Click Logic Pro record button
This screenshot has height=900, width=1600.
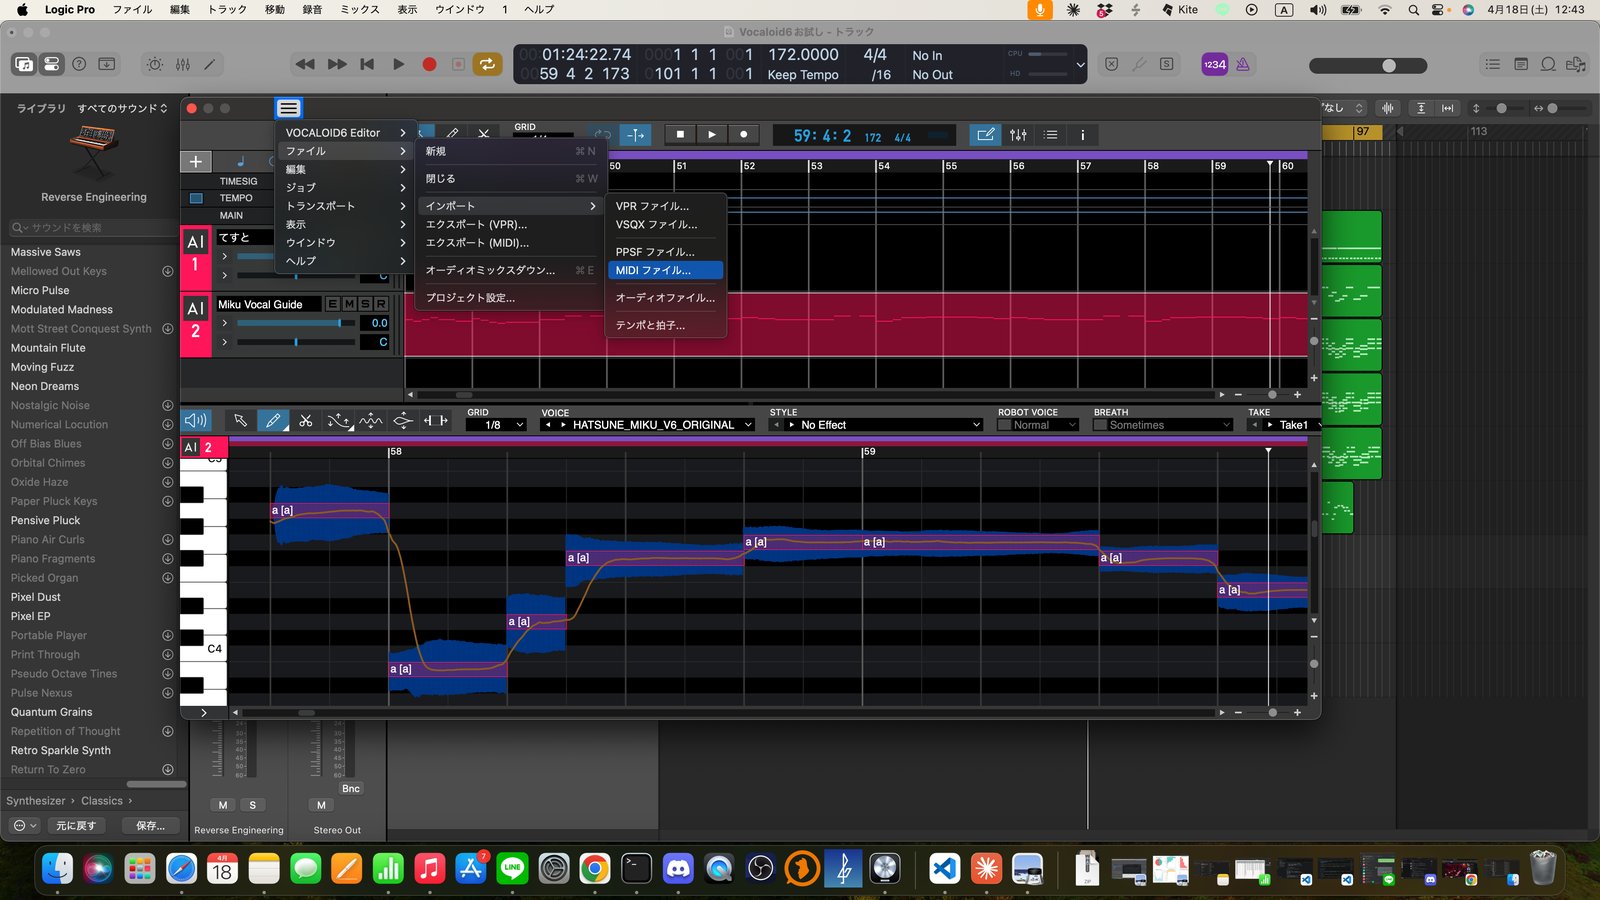point(429,64)
